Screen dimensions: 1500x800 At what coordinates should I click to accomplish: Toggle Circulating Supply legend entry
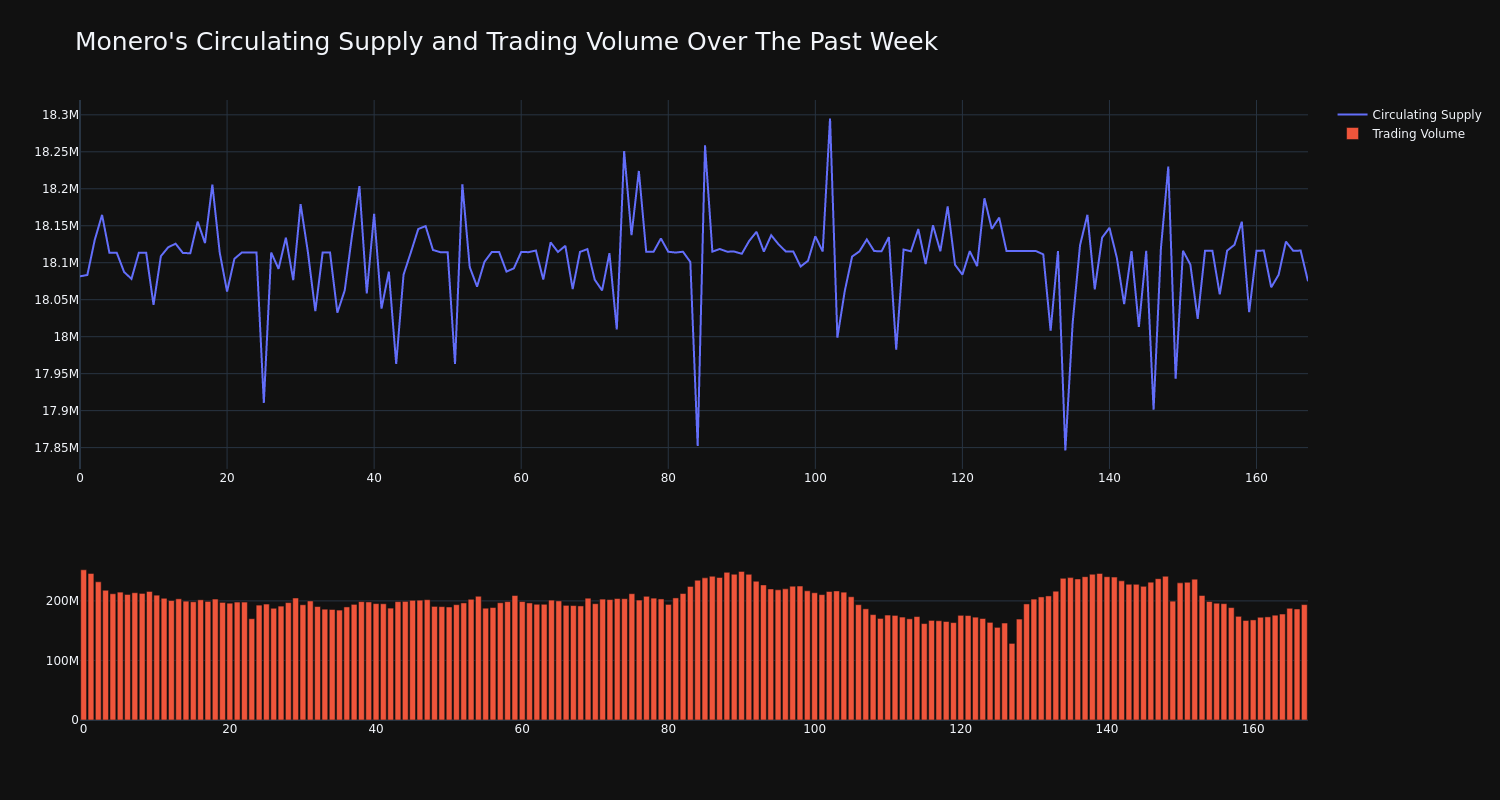1409,115
